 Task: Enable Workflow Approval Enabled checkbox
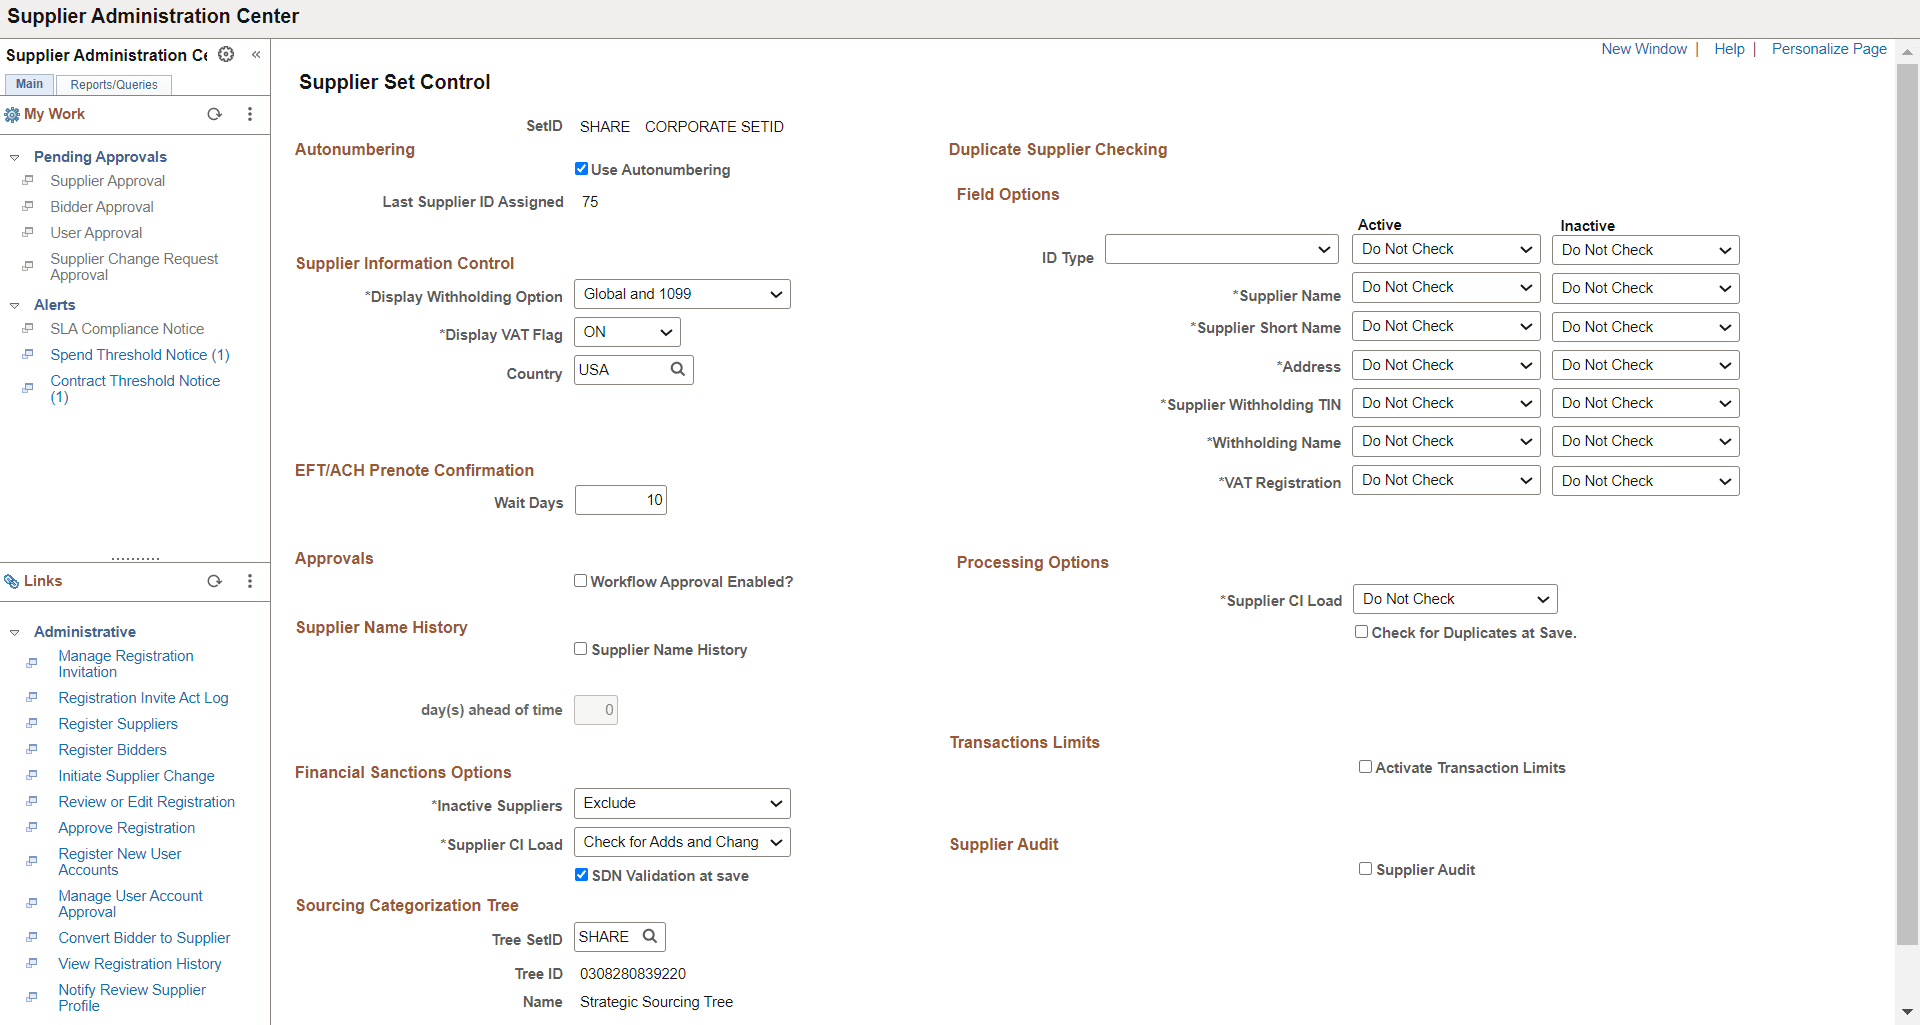(580, 581)
